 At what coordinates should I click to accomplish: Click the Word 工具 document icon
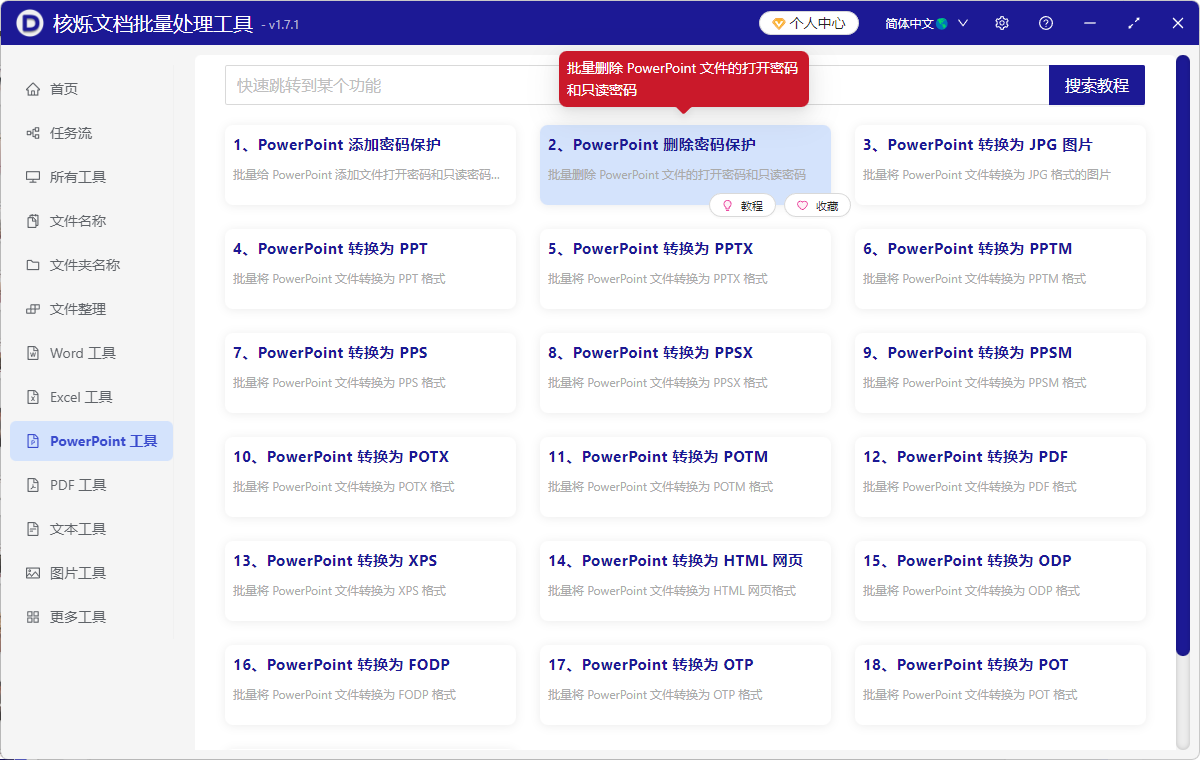(x=33, y=353)
